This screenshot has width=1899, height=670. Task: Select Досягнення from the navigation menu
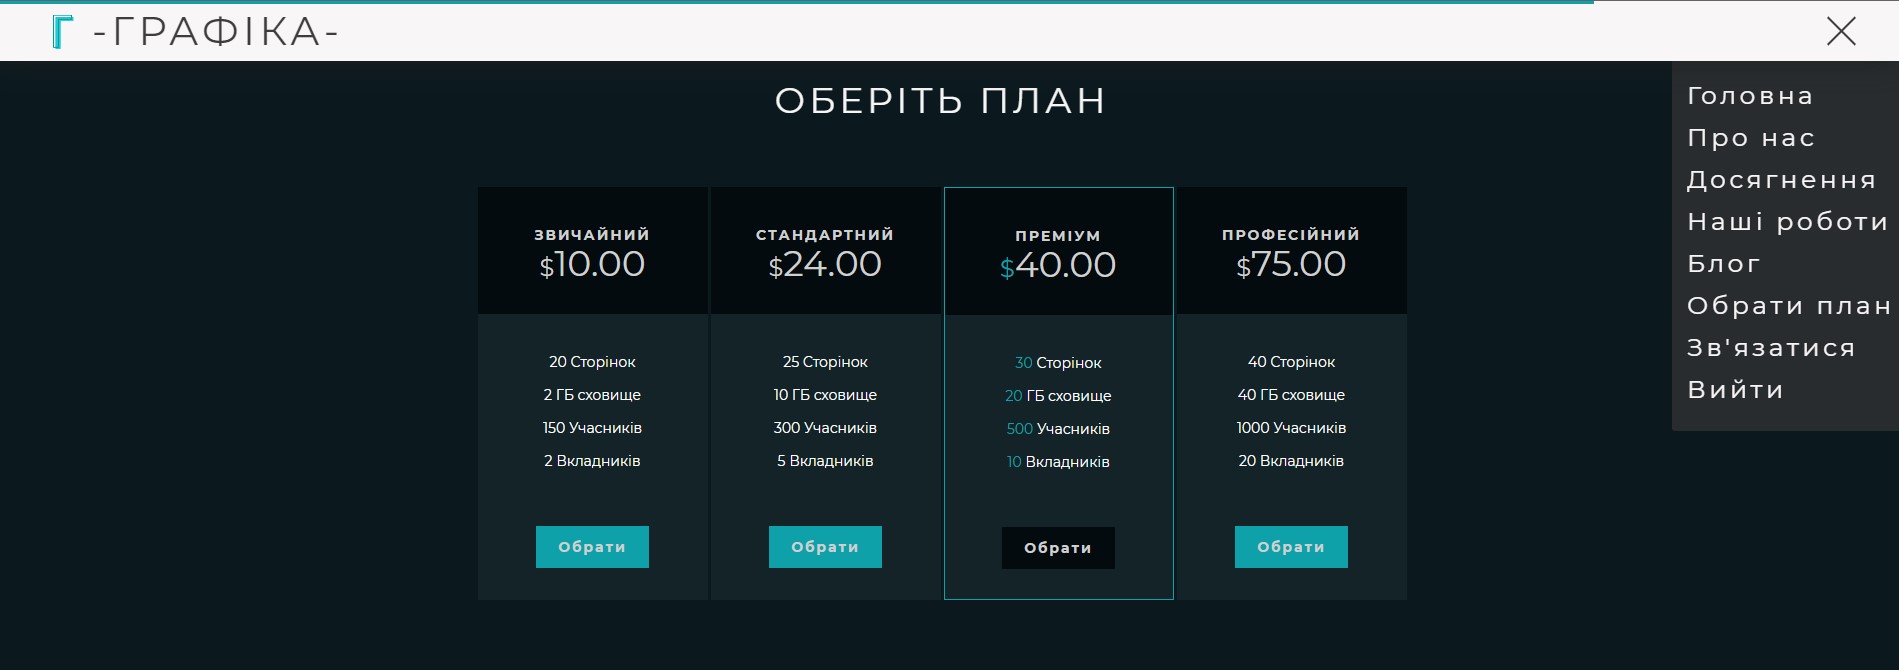(1781, 180)
